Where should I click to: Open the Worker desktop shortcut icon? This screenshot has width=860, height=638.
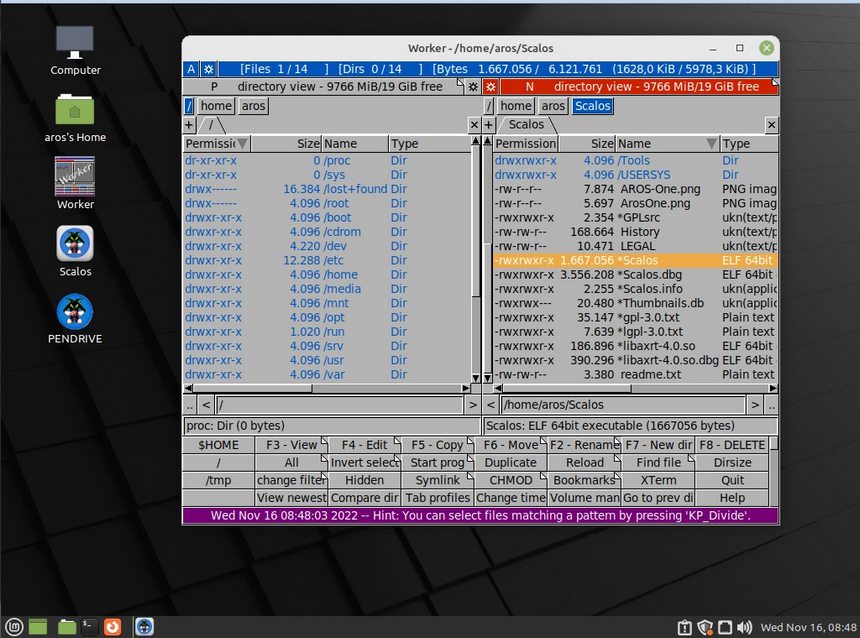(75, 178)
